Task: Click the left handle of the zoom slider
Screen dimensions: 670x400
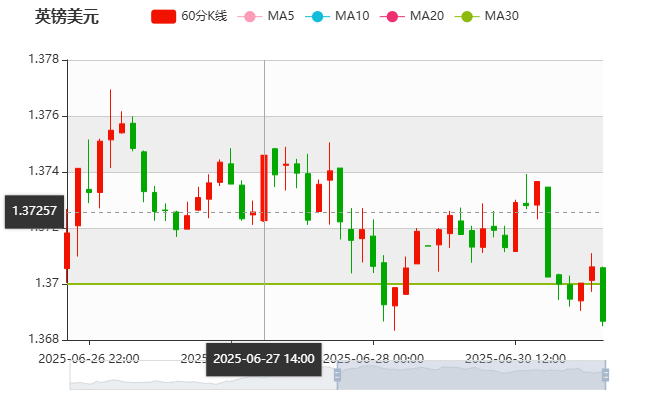Action: coord(337,375)
